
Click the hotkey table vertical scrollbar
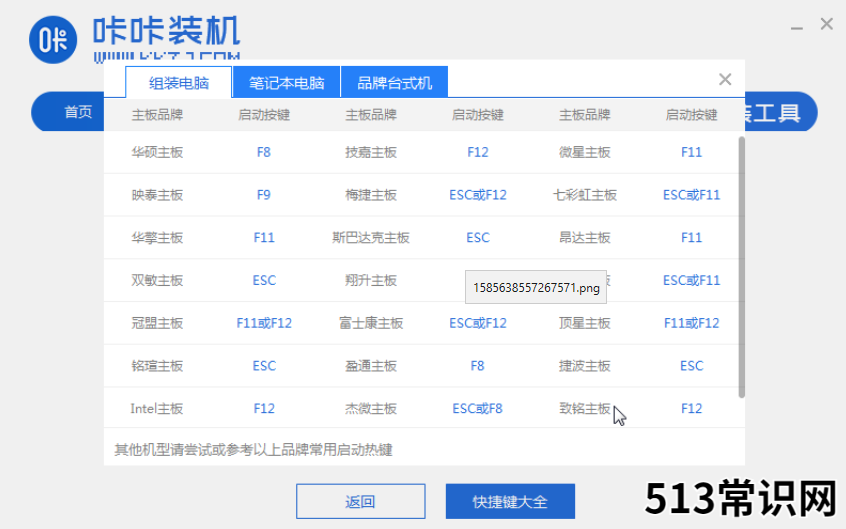tap(741, 267)
